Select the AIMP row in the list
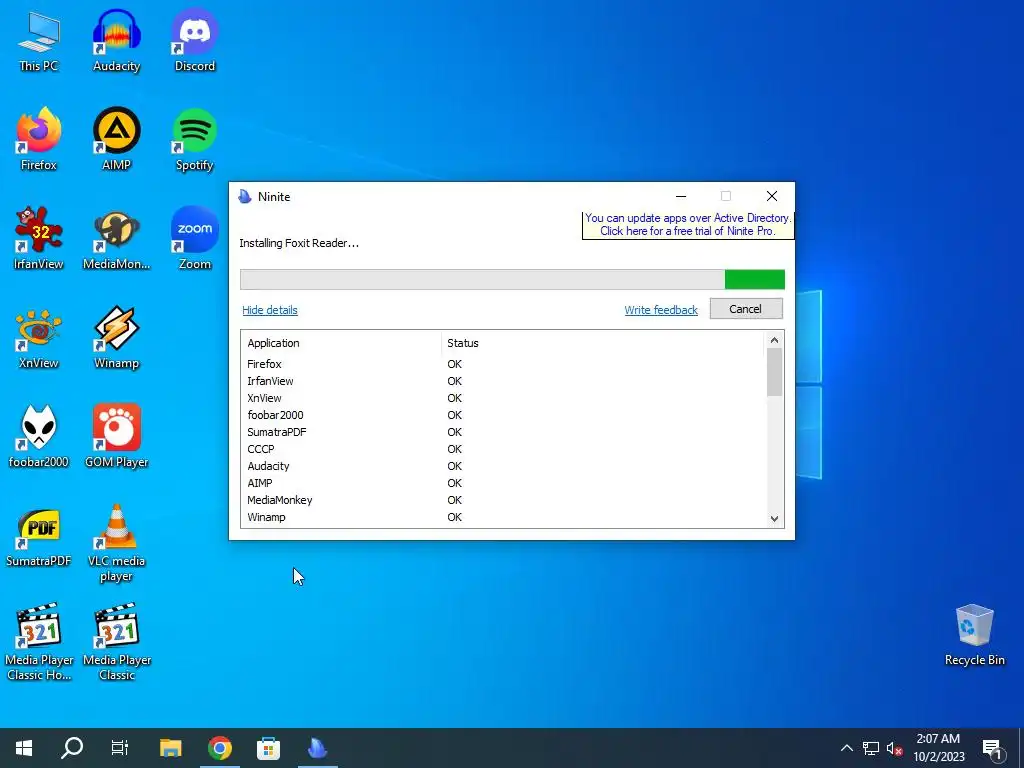This screenshot has height=768, width=1024. 503,483
